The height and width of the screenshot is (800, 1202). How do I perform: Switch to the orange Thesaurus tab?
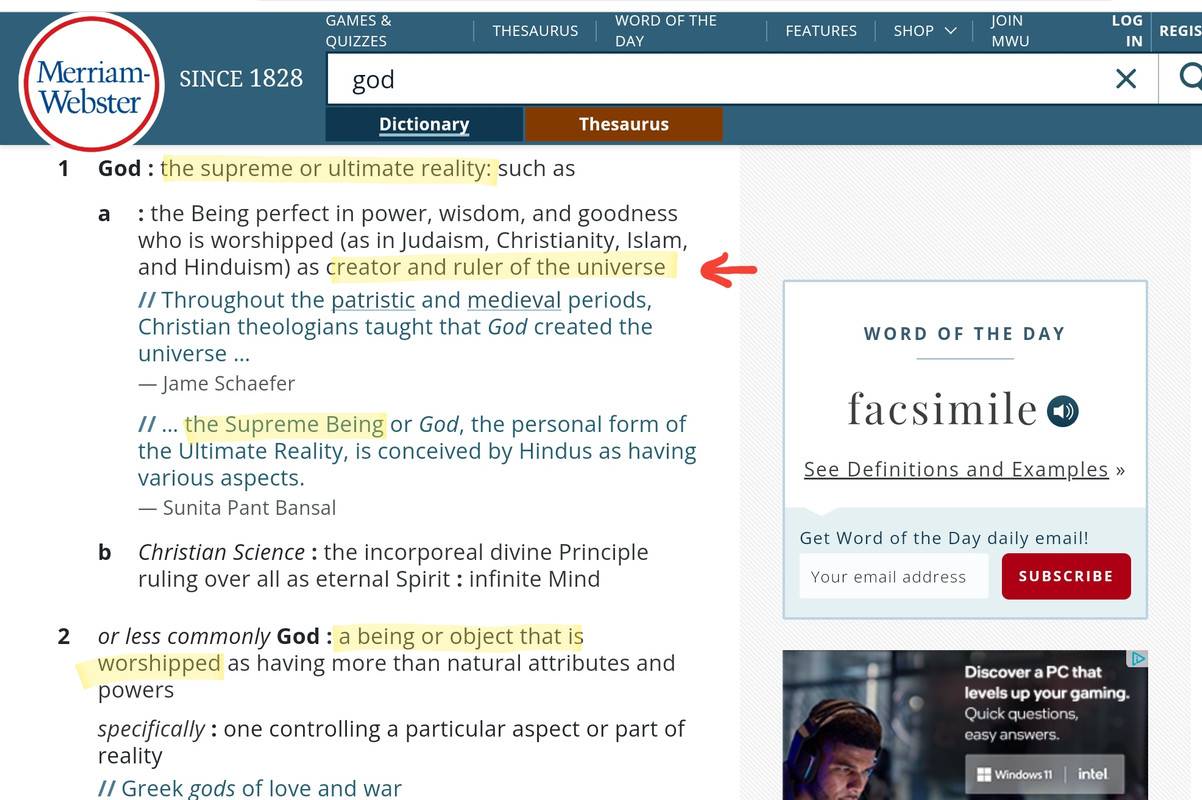tap(624, 124)
